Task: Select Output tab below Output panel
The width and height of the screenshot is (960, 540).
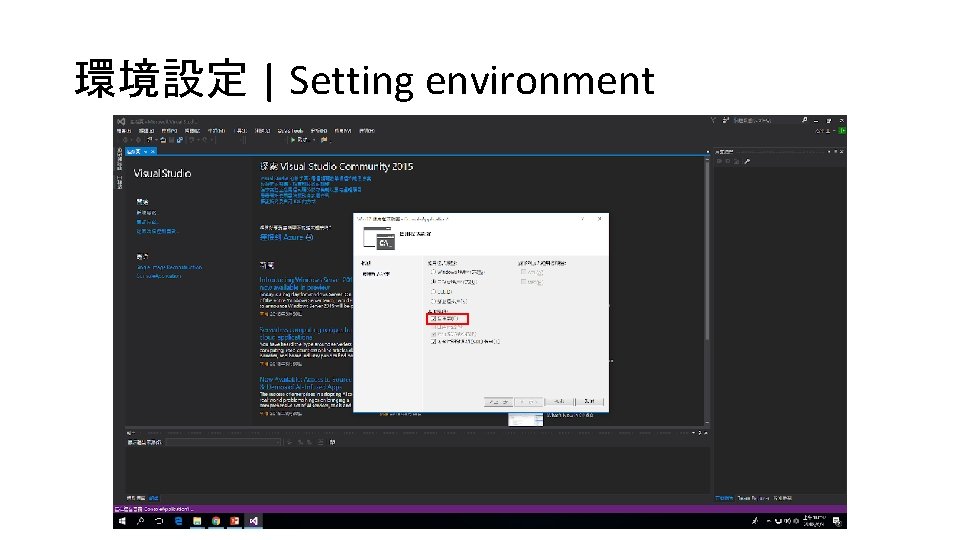Action: [154, 498]
